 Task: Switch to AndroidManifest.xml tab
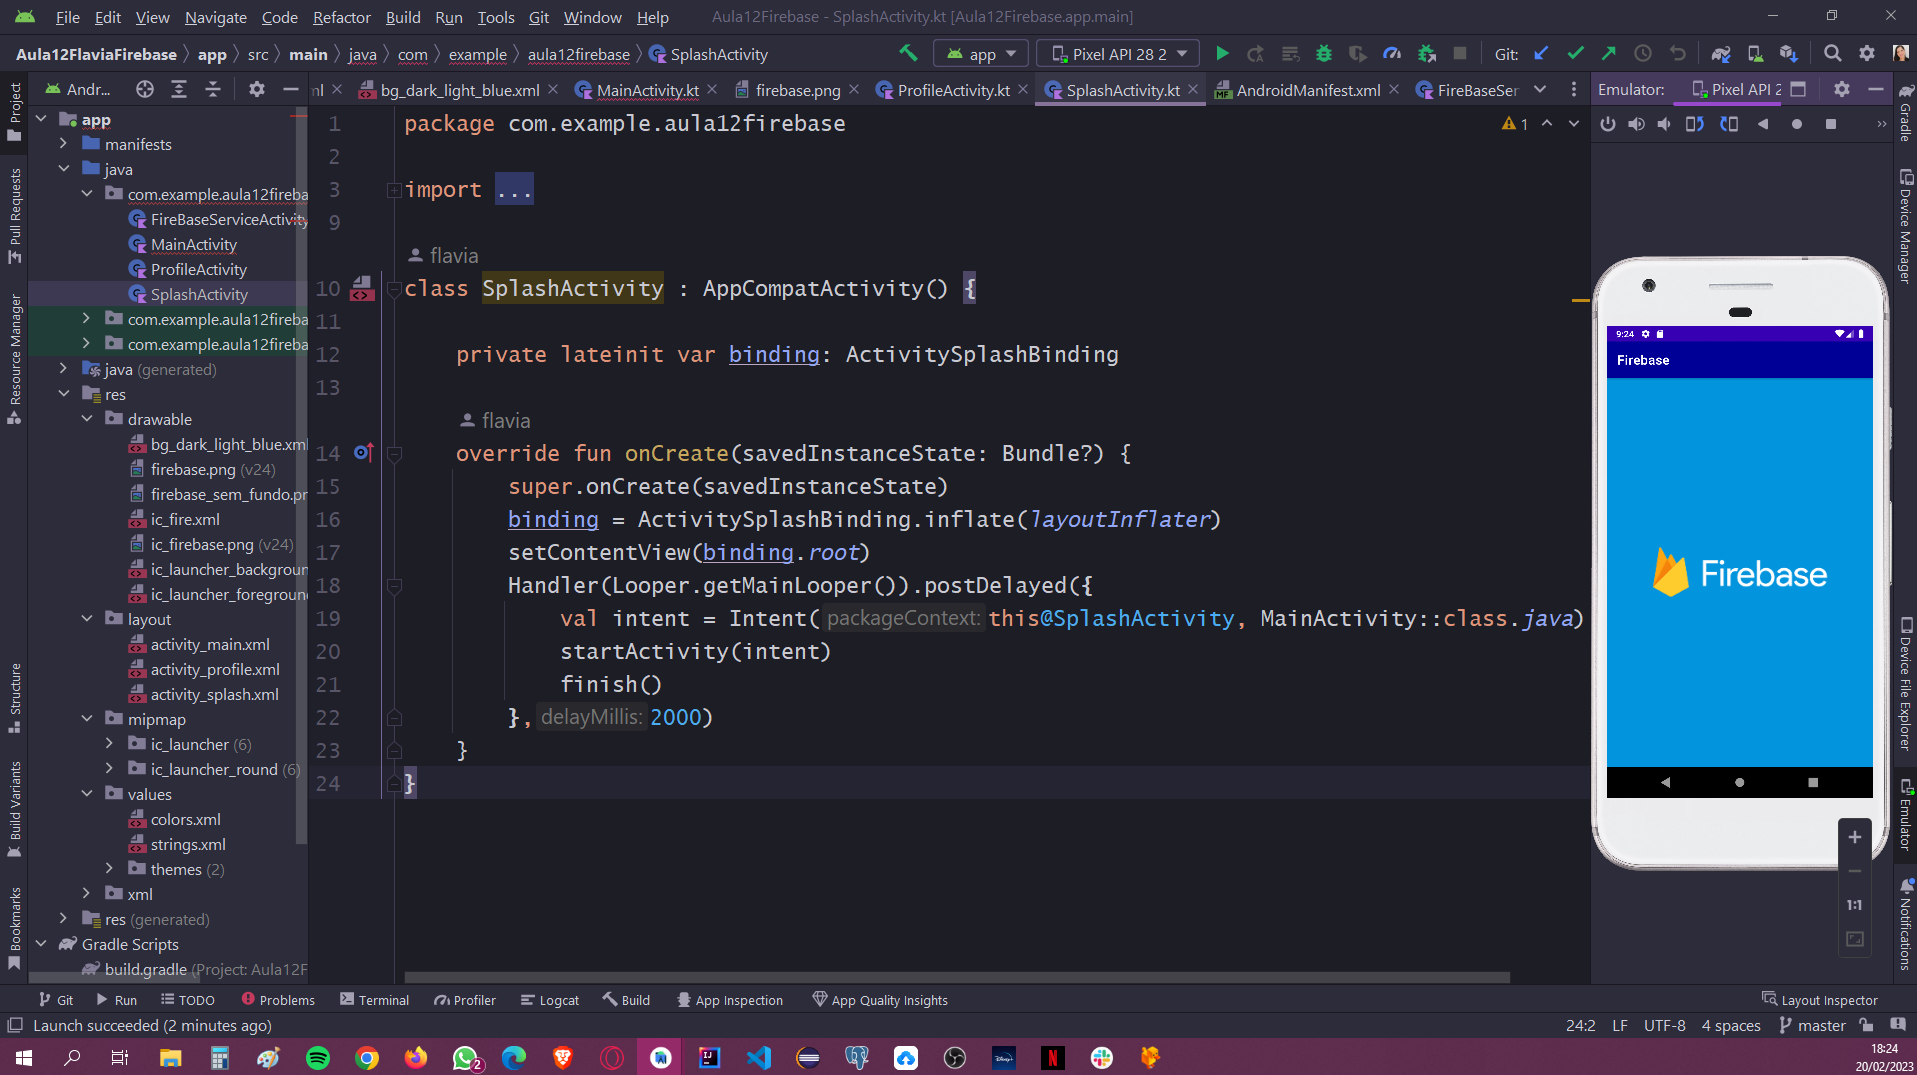(1308, 90)
